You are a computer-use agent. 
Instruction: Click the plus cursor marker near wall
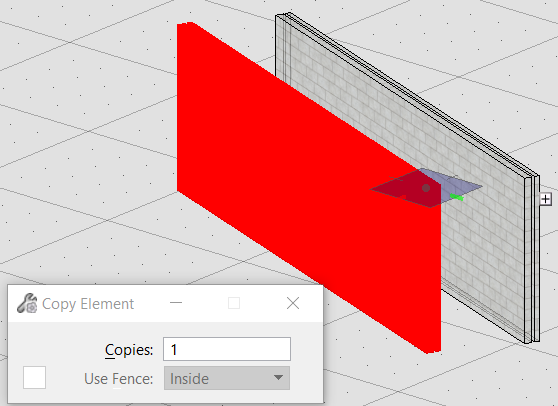[x=546, y=199]
